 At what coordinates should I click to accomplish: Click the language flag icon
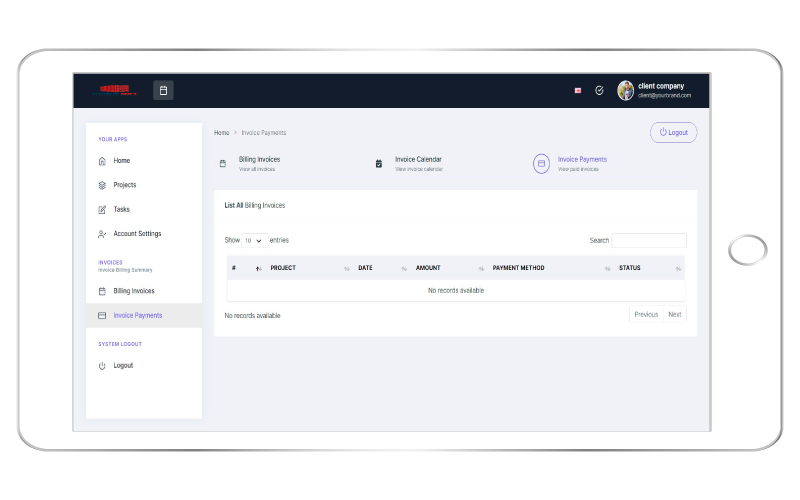578,90
